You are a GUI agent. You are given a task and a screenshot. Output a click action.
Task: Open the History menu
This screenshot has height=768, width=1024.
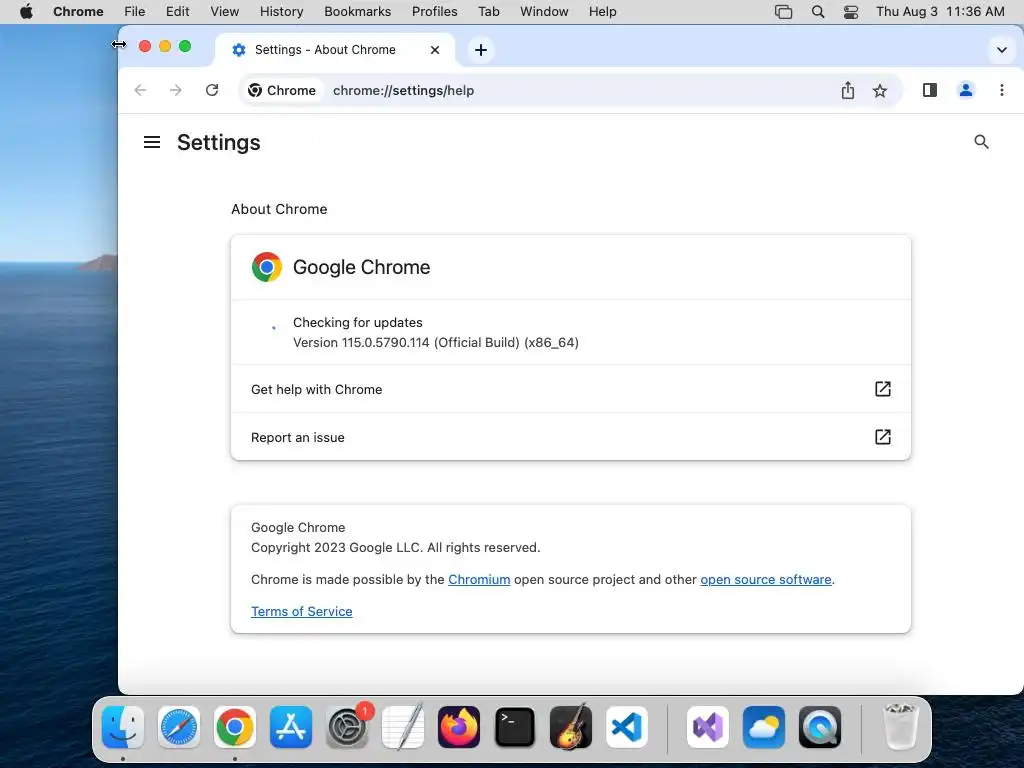tap(281, 12)
